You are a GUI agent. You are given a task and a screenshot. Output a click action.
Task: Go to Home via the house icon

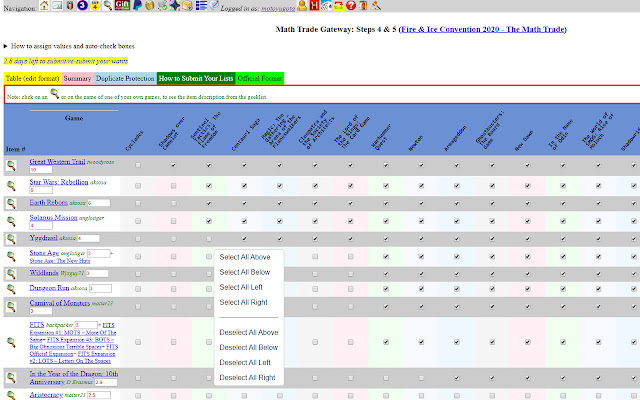44,5
